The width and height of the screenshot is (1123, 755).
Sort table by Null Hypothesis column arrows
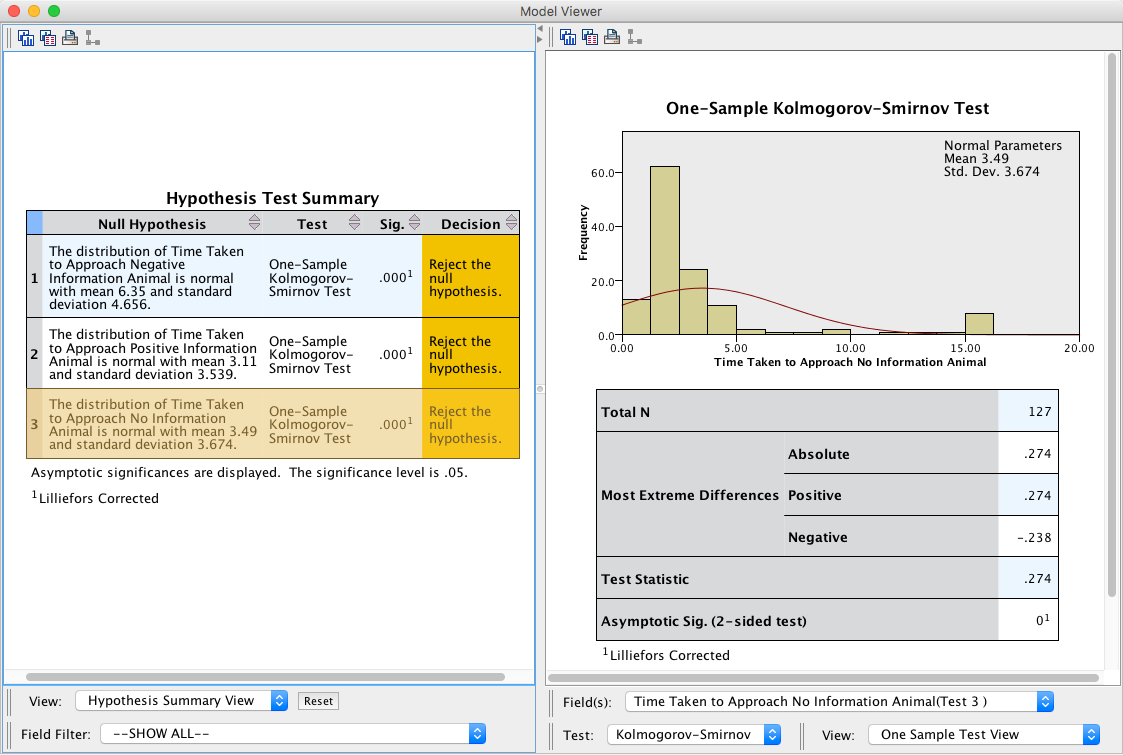pyautogui.click(x=254, y=223)
